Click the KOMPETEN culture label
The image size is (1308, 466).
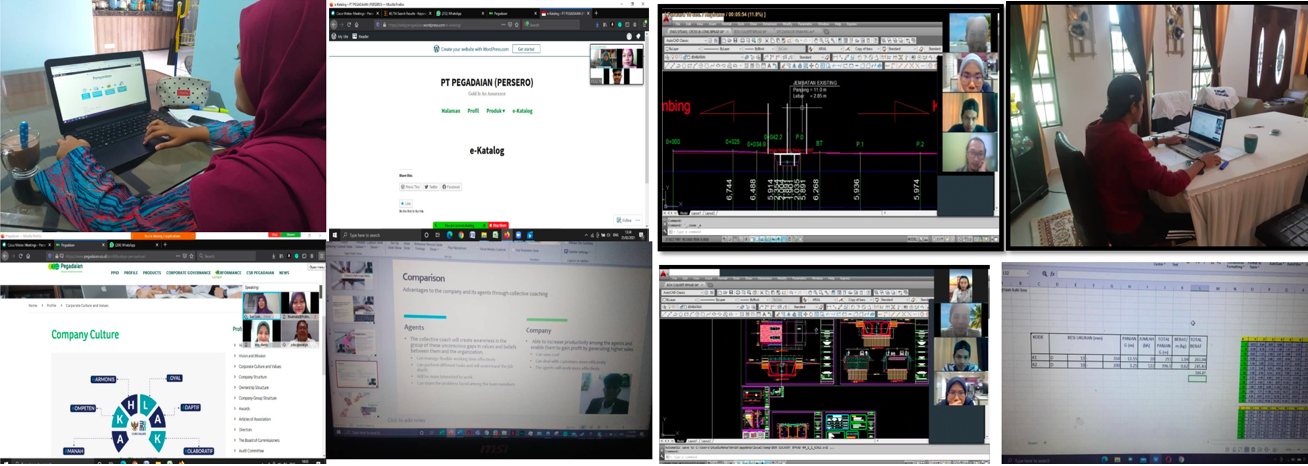pyautogui.click(x=83, y=408)
